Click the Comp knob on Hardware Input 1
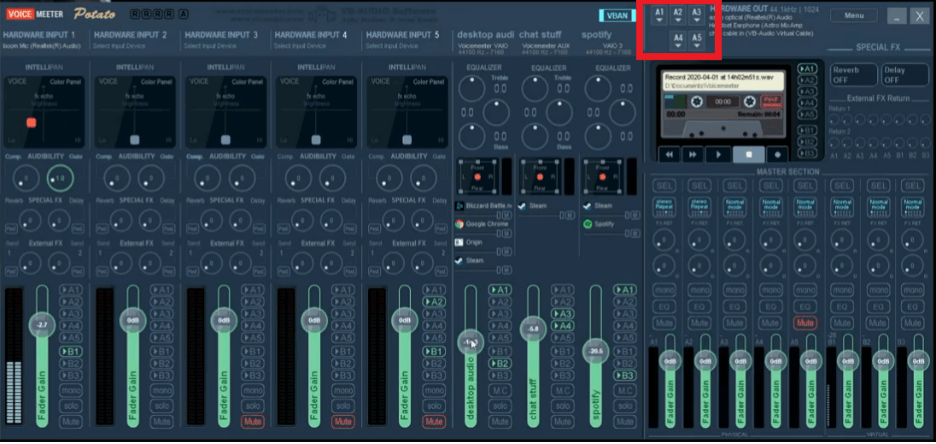Viewport: 936px width, 444px height. pos(24,177)
